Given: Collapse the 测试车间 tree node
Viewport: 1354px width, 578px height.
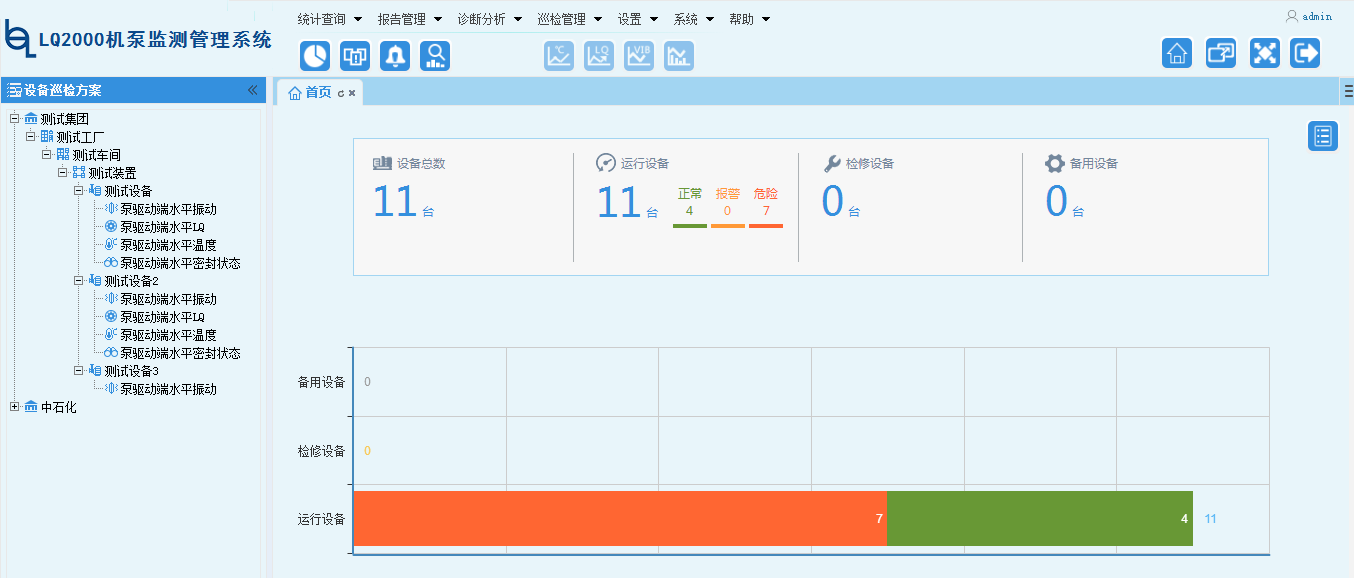Looking at the screenshot, I should pos(46,155).
